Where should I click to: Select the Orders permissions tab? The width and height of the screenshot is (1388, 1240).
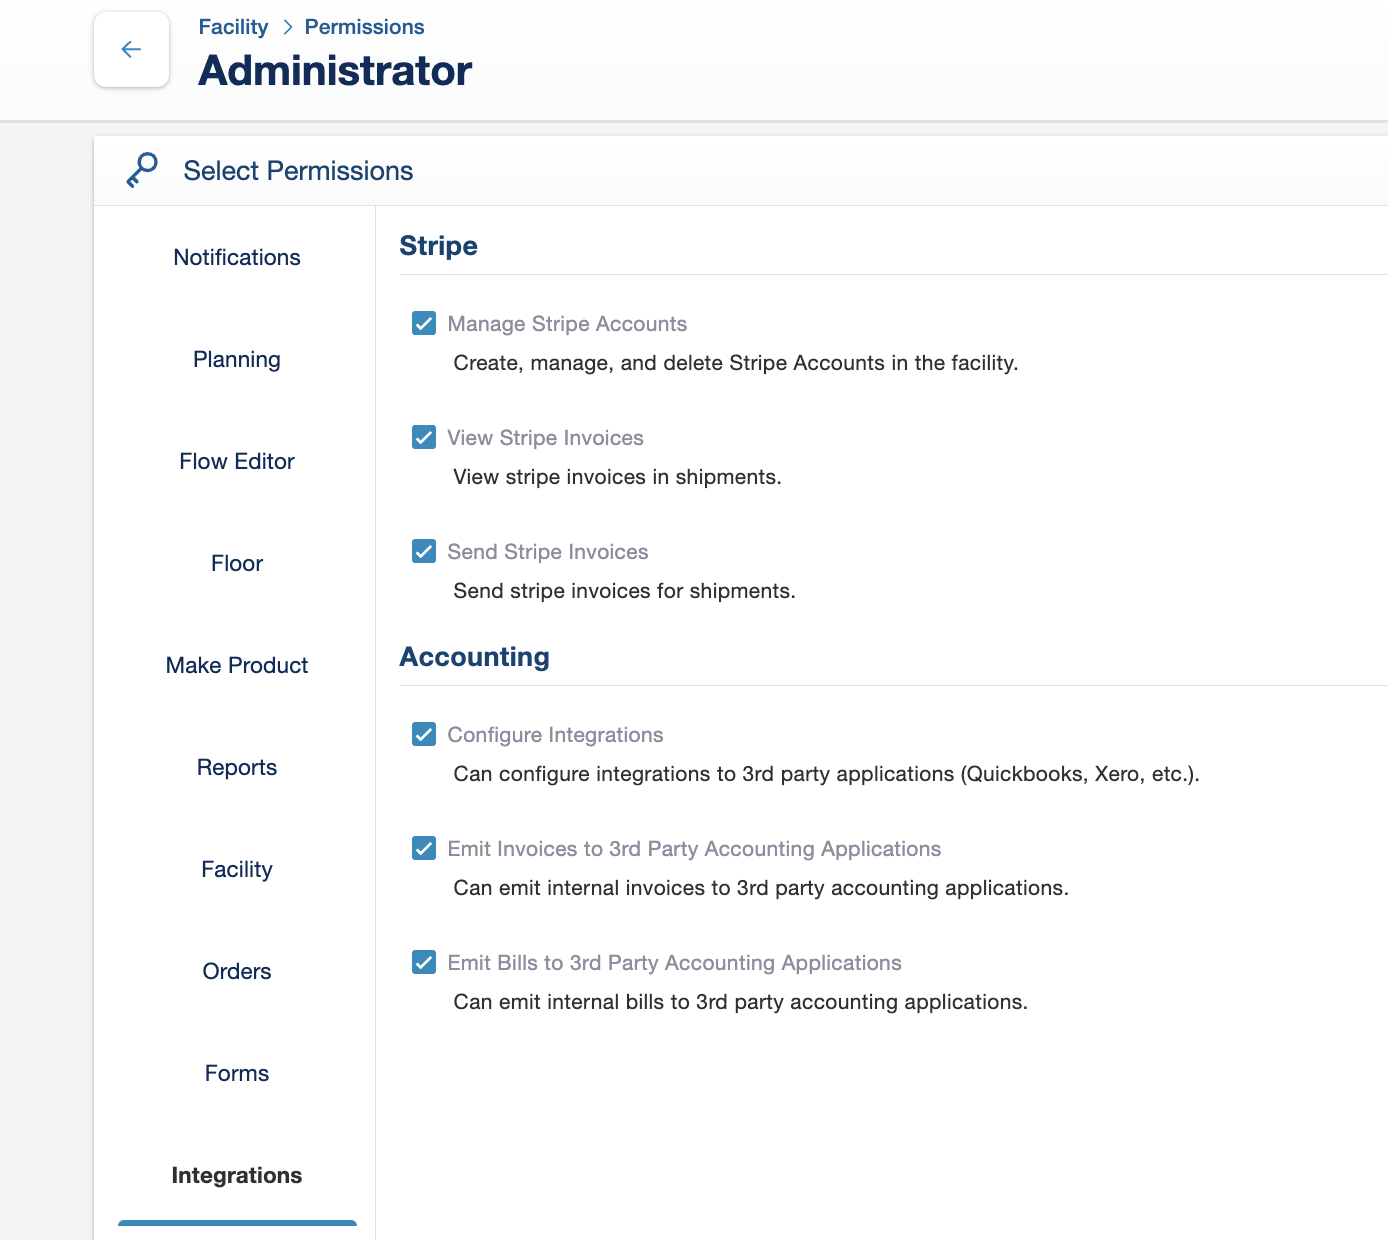237,971
